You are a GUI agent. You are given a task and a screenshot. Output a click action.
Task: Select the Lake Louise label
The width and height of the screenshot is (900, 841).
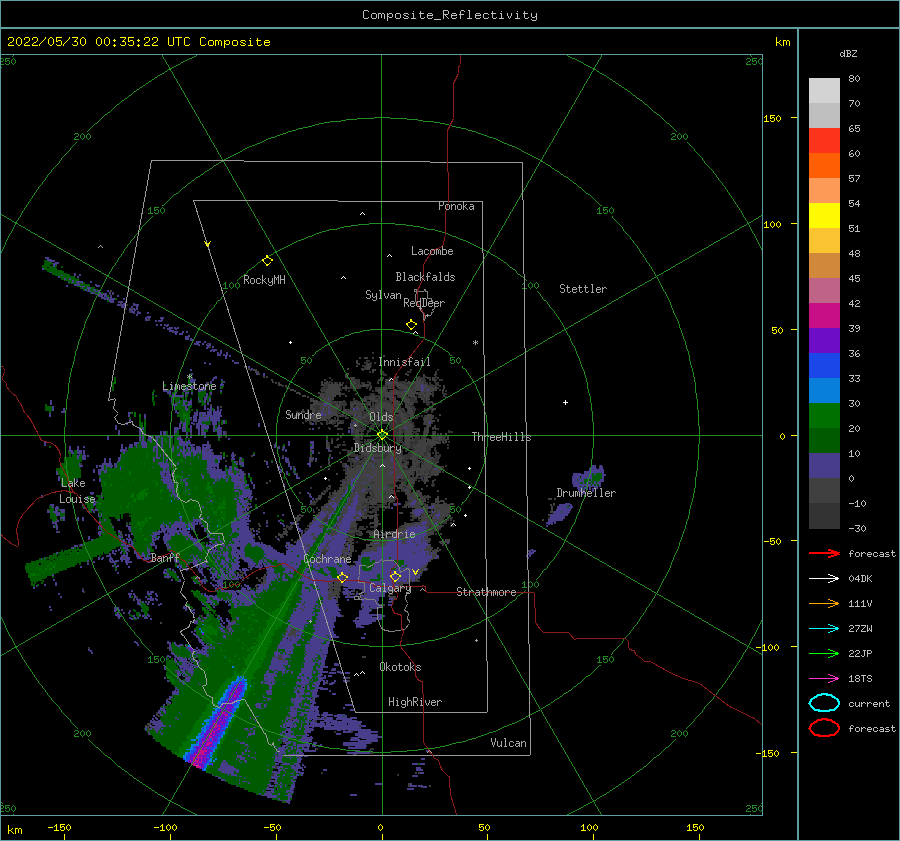[77, 491]
